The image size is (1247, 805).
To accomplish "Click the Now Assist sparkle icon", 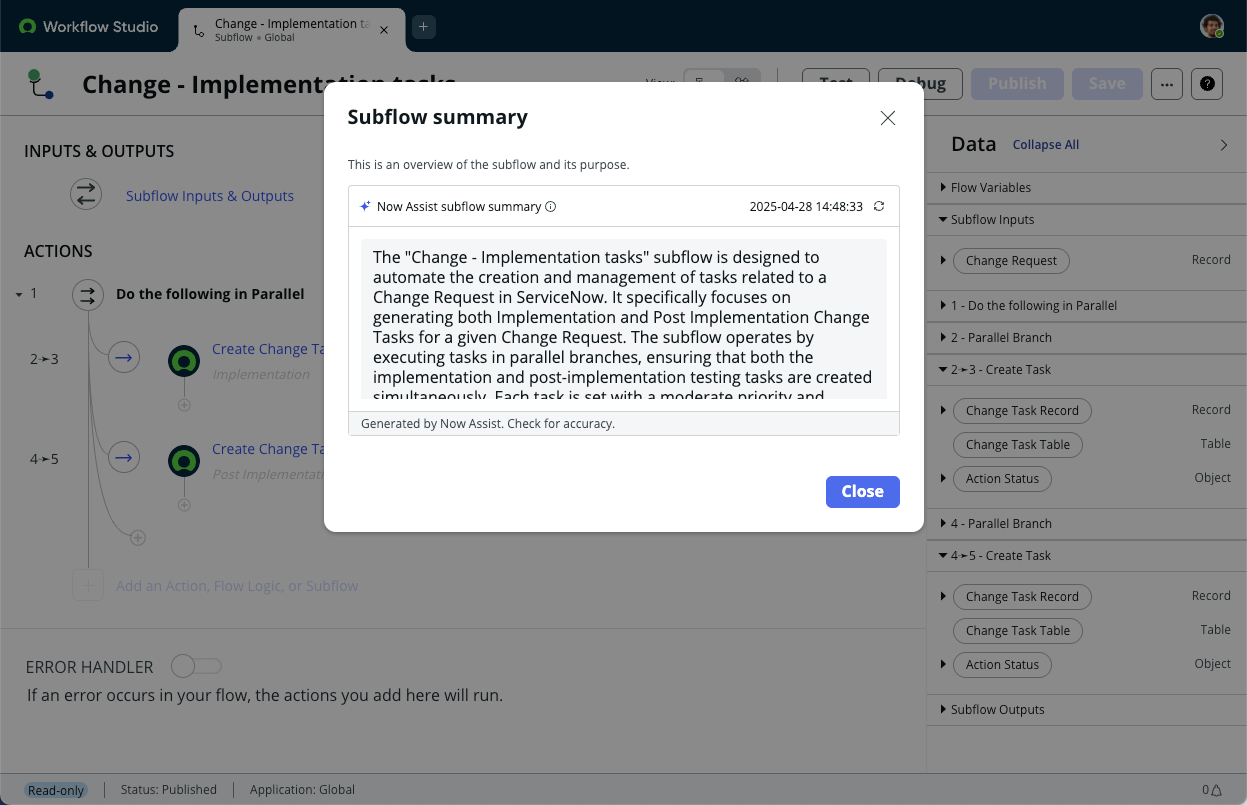I will [365, 207].
